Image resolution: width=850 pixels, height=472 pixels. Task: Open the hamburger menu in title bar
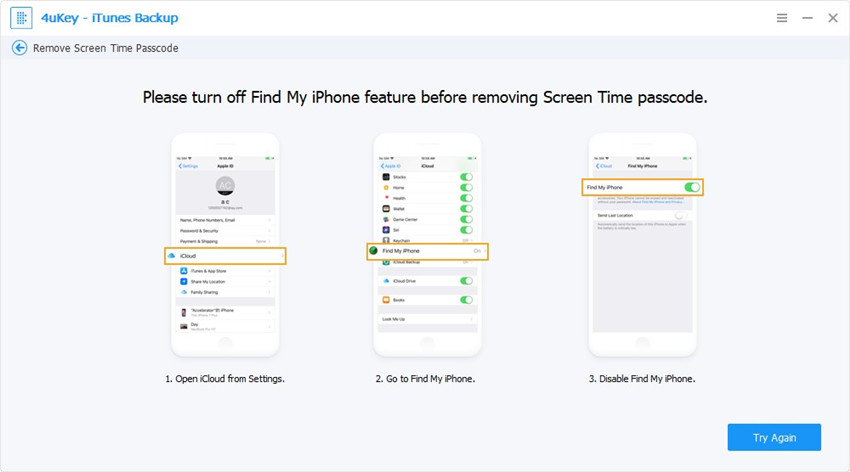(x=782, y=18)
